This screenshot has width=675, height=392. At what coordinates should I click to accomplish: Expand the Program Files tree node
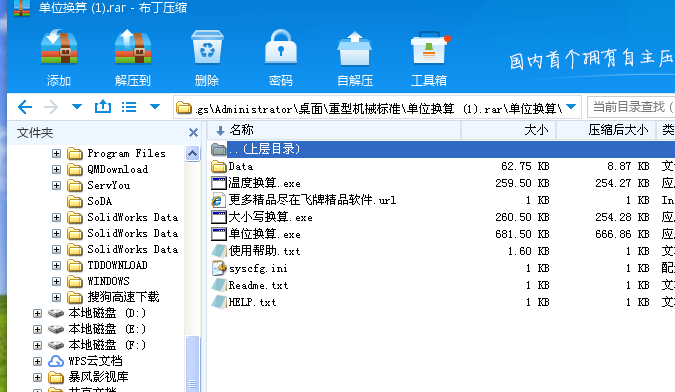point(56,154)
